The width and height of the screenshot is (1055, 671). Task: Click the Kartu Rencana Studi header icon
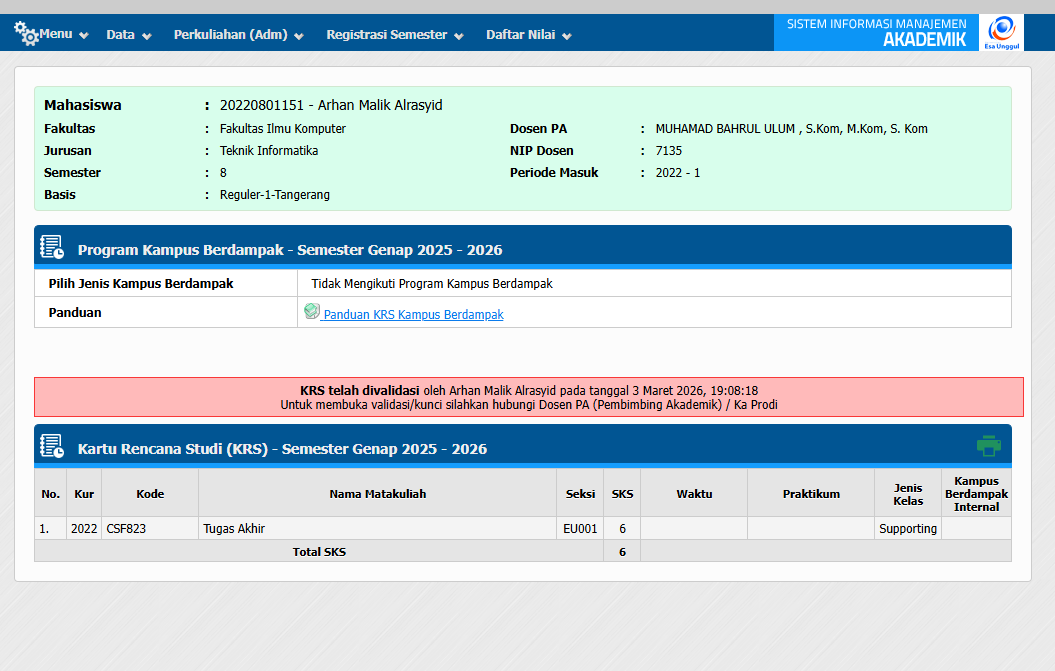point(52,447)
